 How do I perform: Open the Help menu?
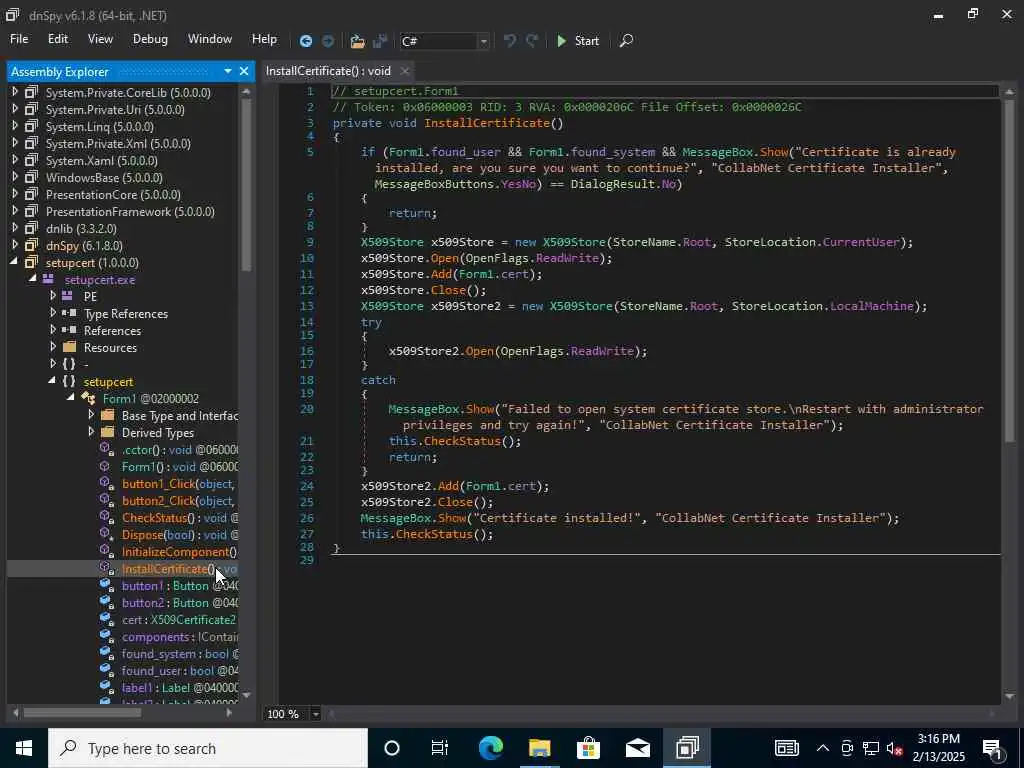pyautogui.click(x=264, y=39)
